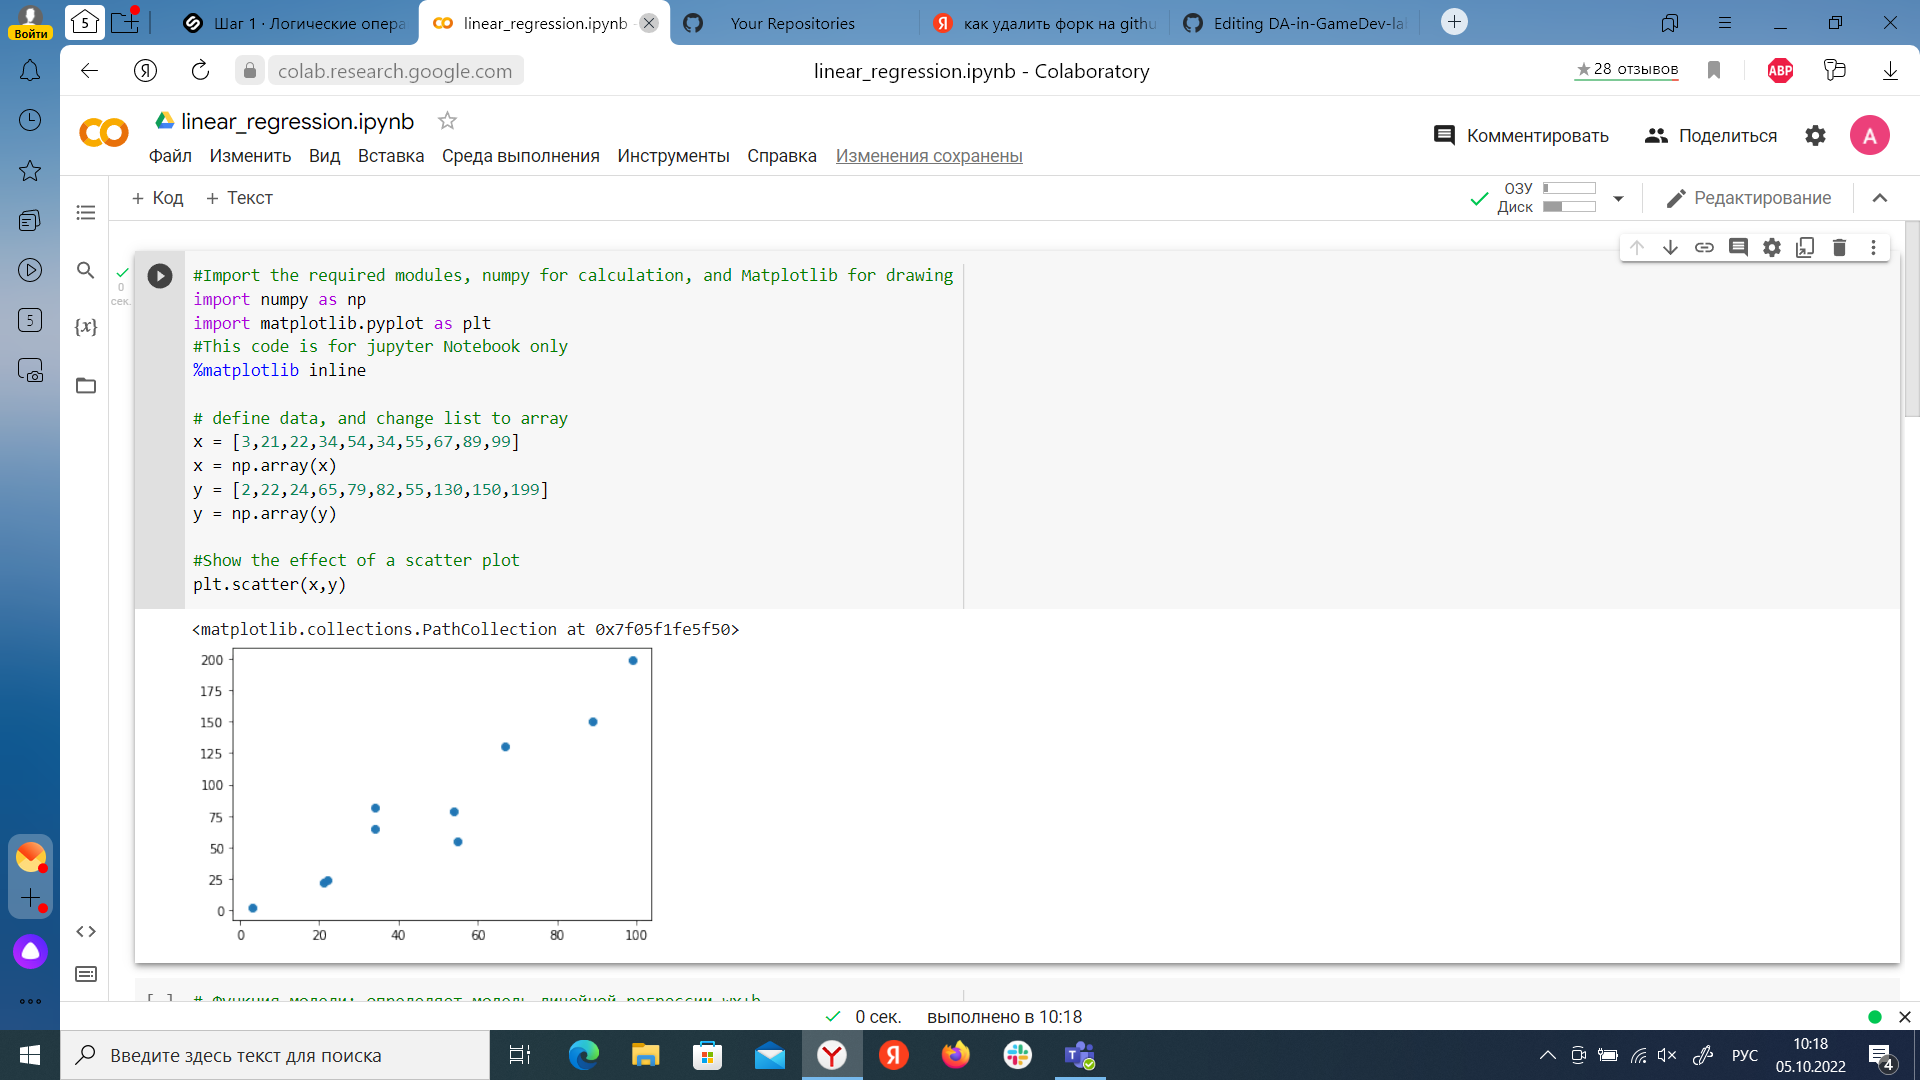Copy a link to this cell
Image resolution: width=1920 pixels, height=1080 pixels.
[1704, 247]
